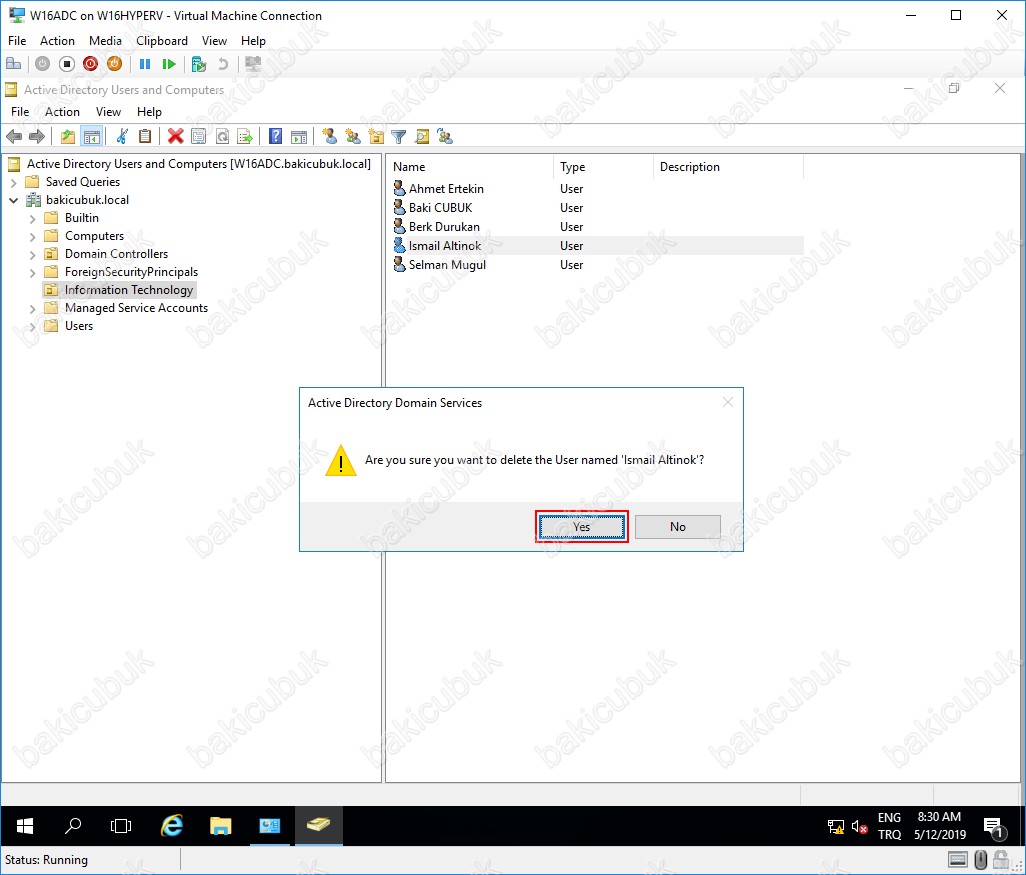Open the VM Connection View menu

(x=214, y=41)
